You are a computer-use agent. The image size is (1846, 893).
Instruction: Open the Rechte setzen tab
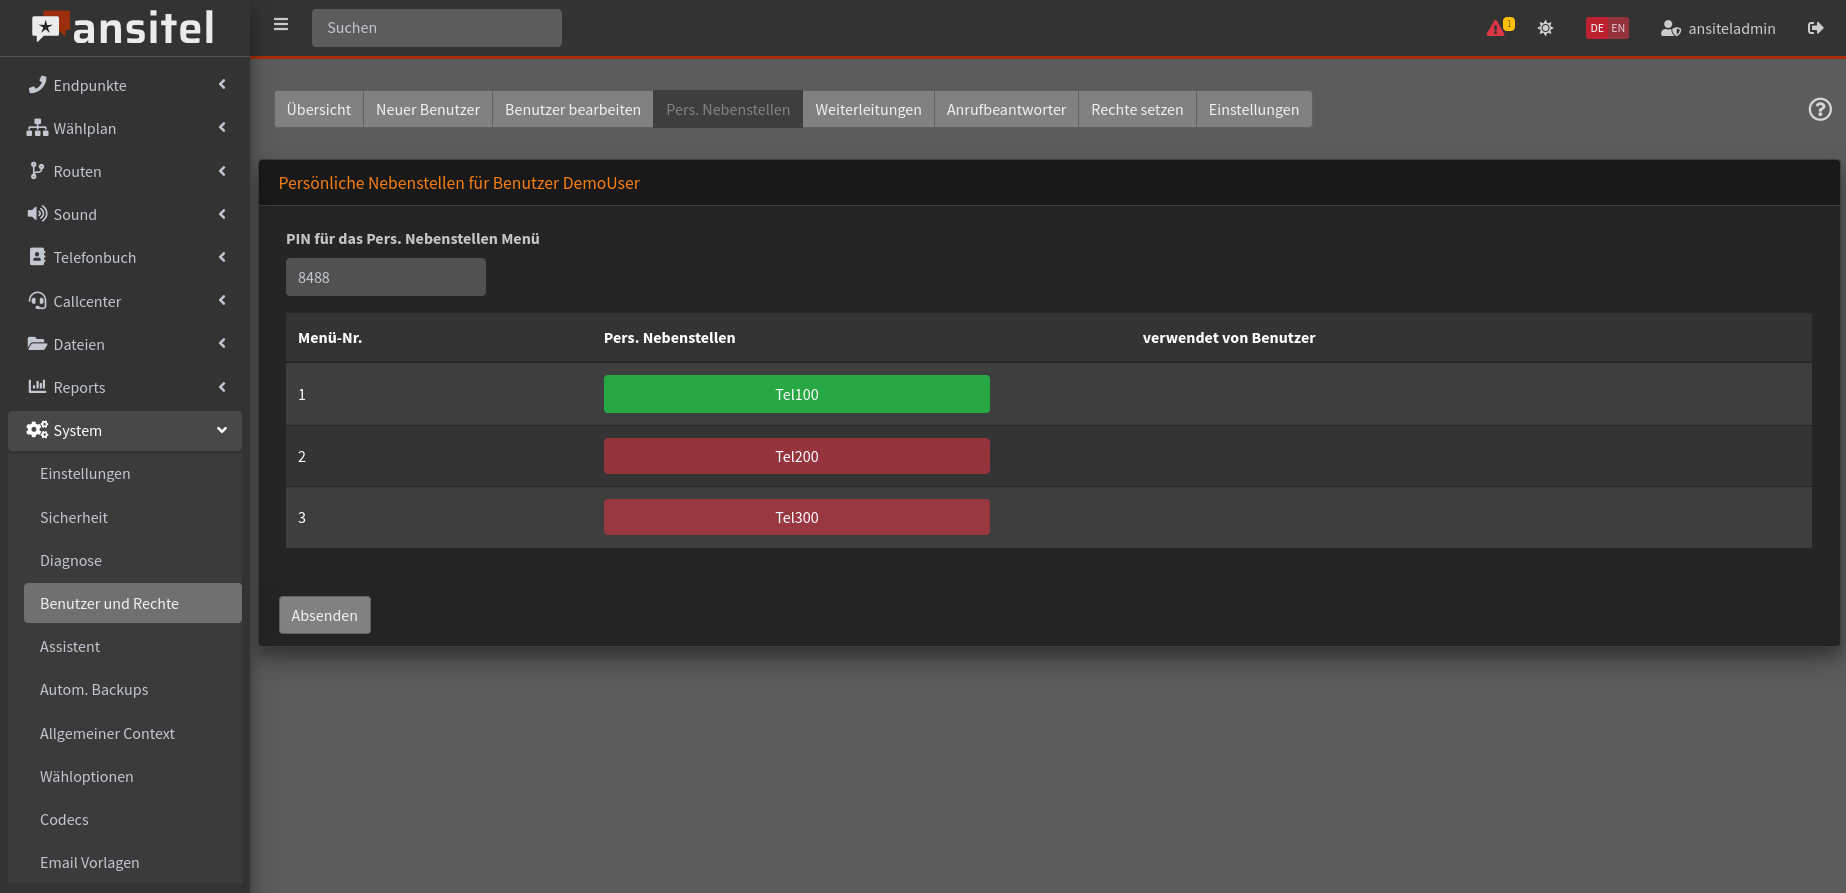click(x=1136, y=110)
